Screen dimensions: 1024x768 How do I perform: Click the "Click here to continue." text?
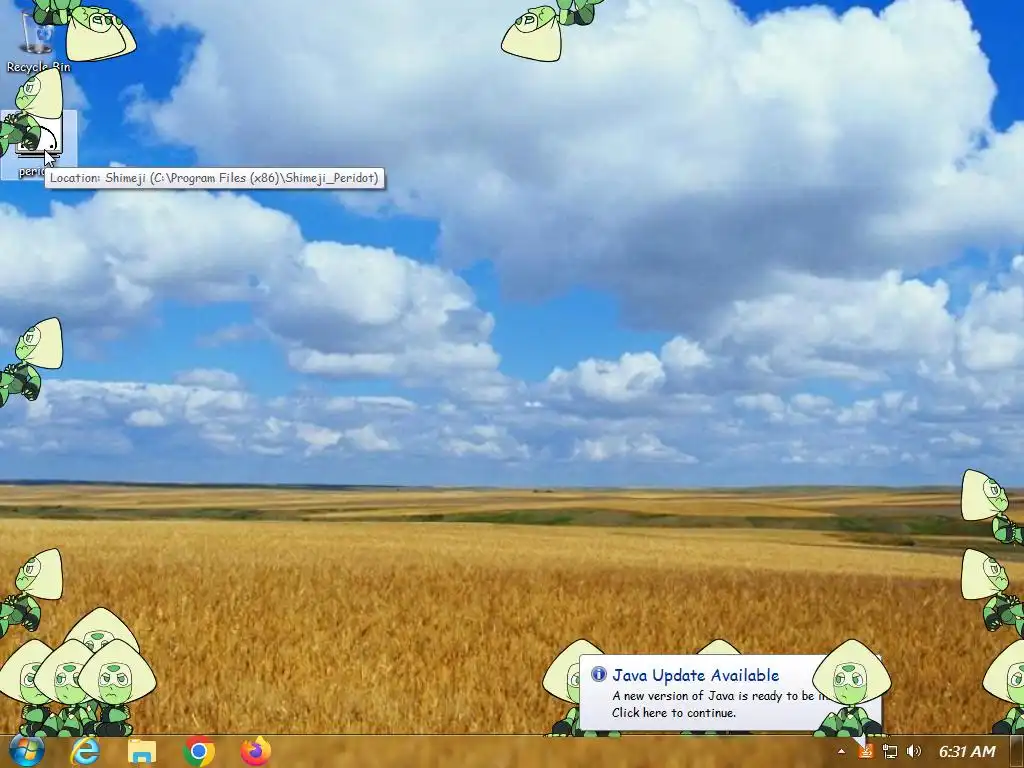click(674, 713)
